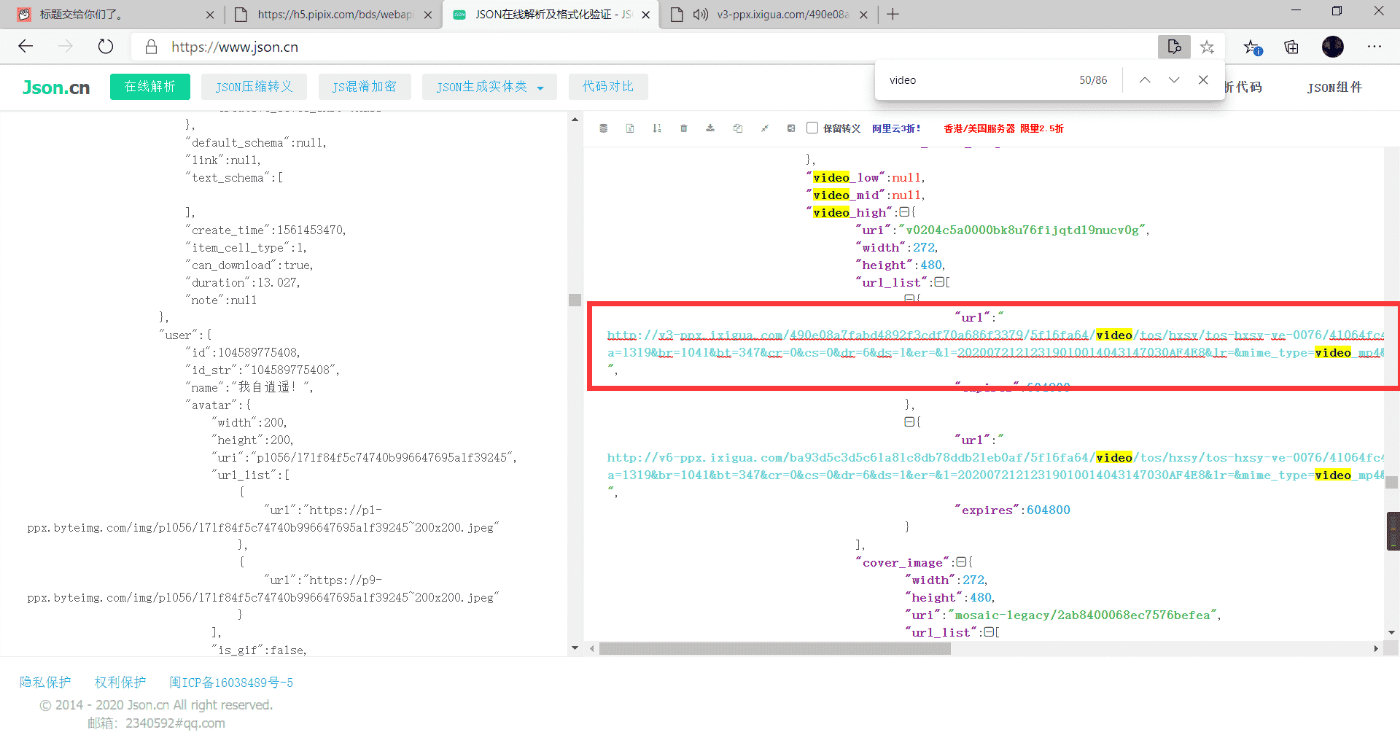The width and height of the screenshot is (1400, 751).
Task: Open the 代码对比 tool
Action: [x=608, y=87]
